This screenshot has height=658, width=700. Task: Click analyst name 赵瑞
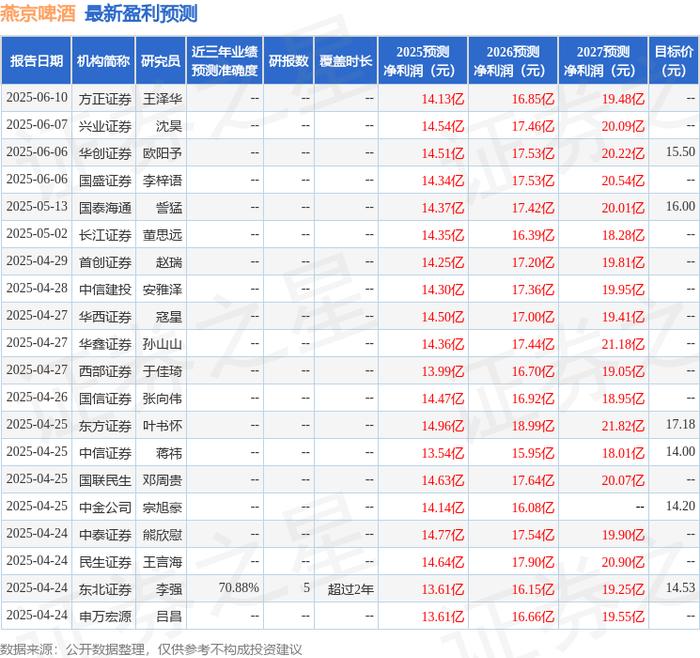tap(169, 262)
